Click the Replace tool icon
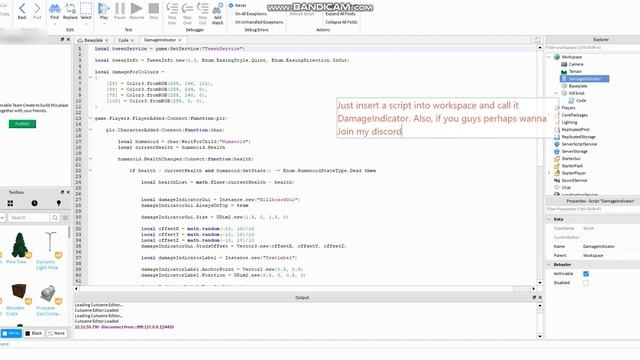 click(x=70, y=11)
